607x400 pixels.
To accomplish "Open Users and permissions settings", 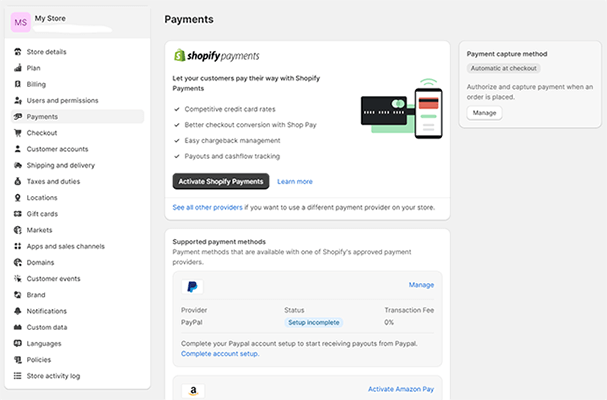I will (x=62, y=100).
